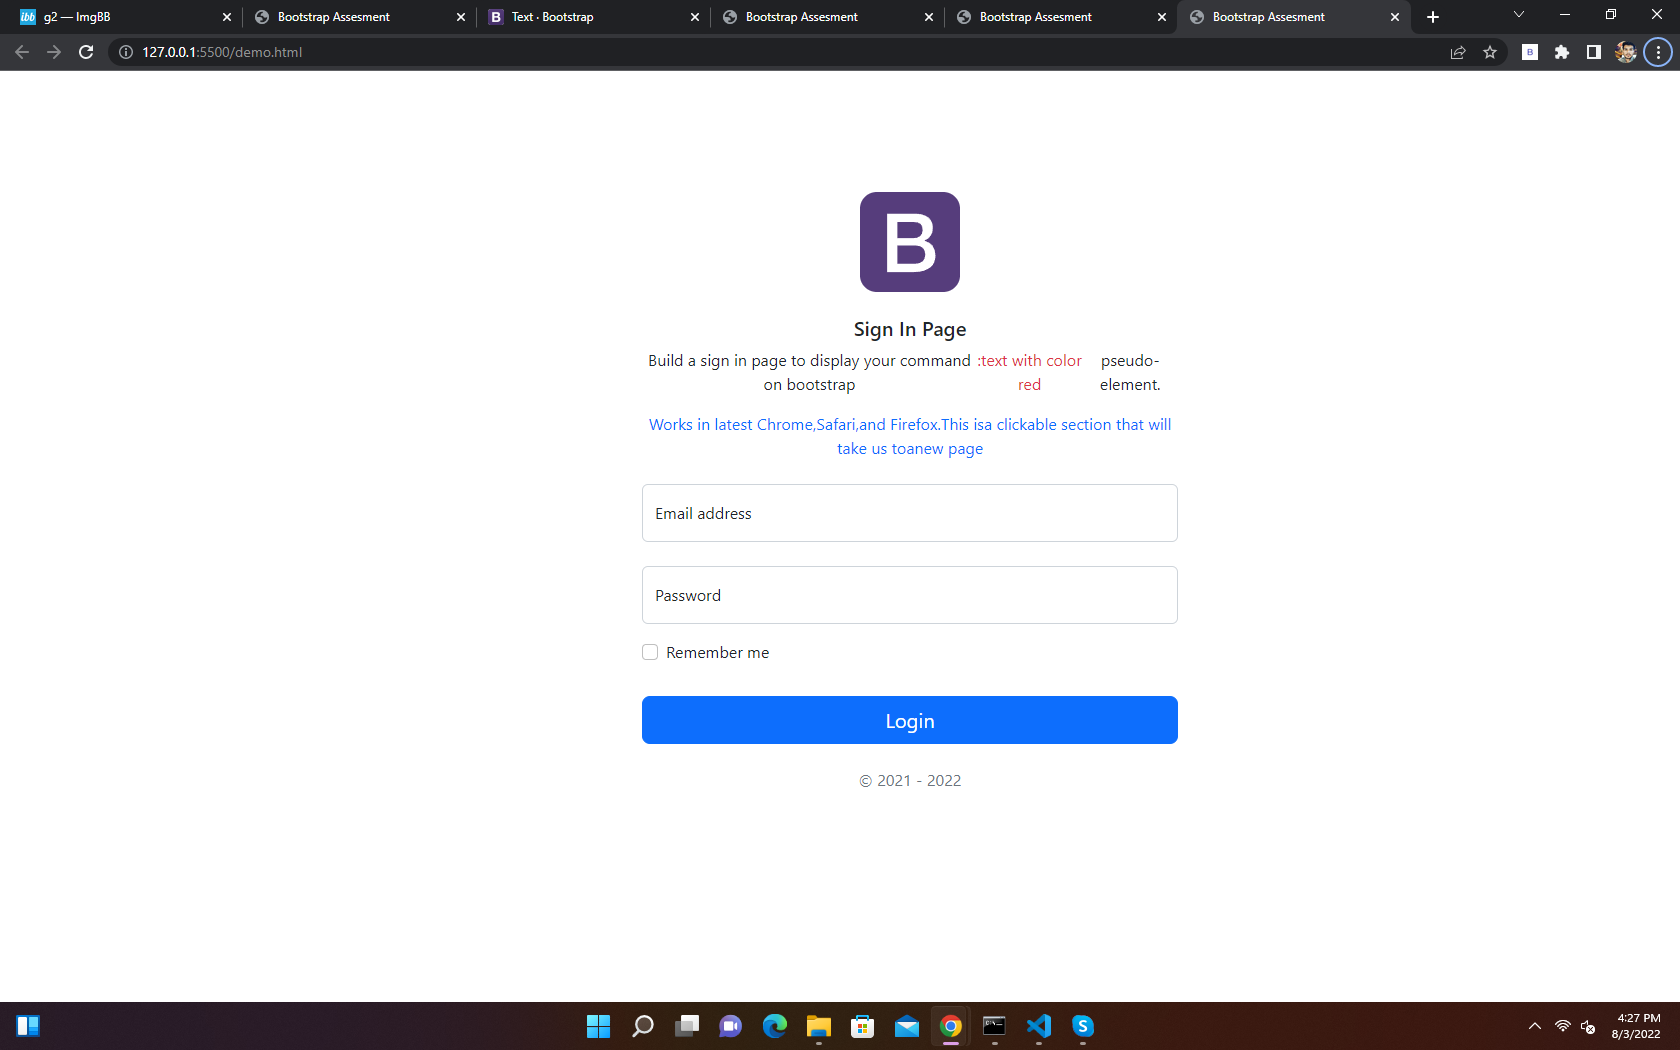Open the Widgets icon on taskbar

tap(28, 1026)
